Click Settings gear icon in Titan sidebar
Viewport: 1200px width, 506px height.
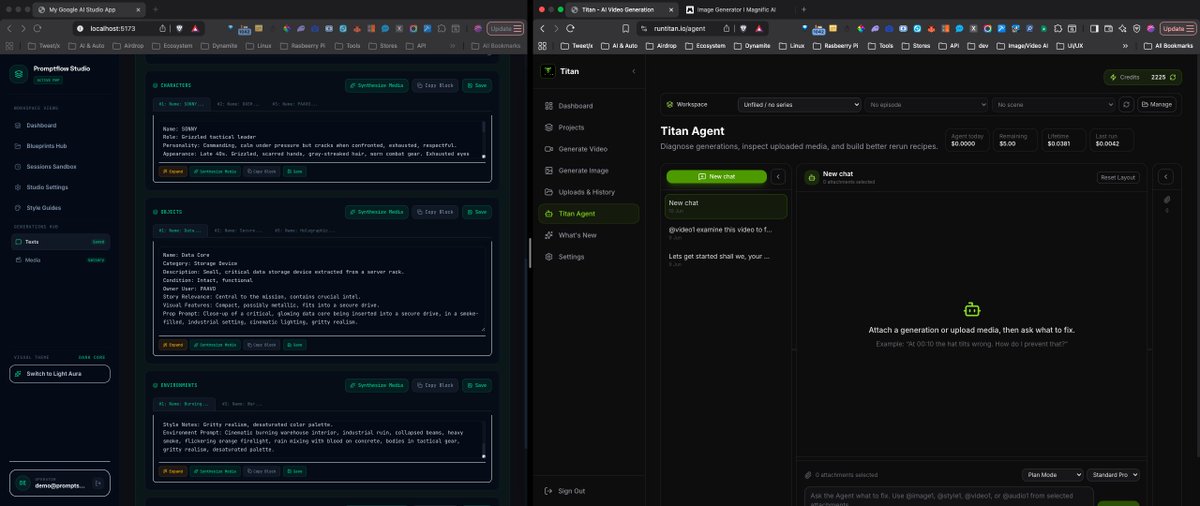click(x=549, y=257)
